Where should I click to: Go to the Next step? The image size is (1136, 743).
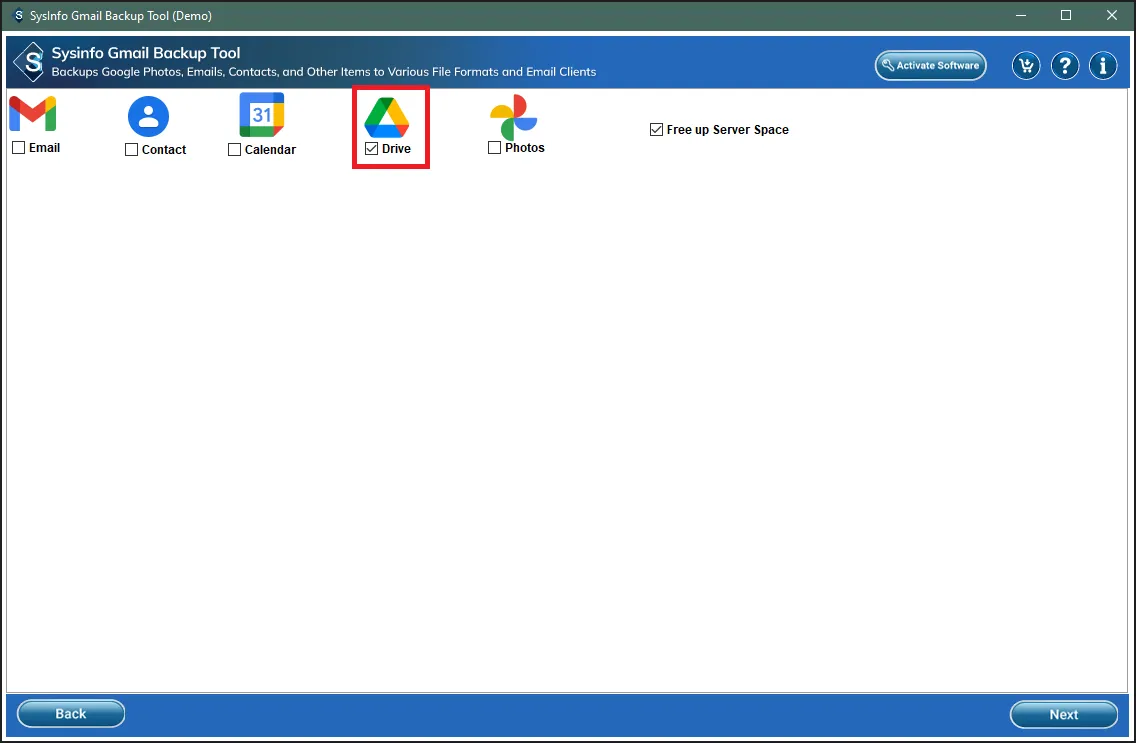click(1064, 714)
